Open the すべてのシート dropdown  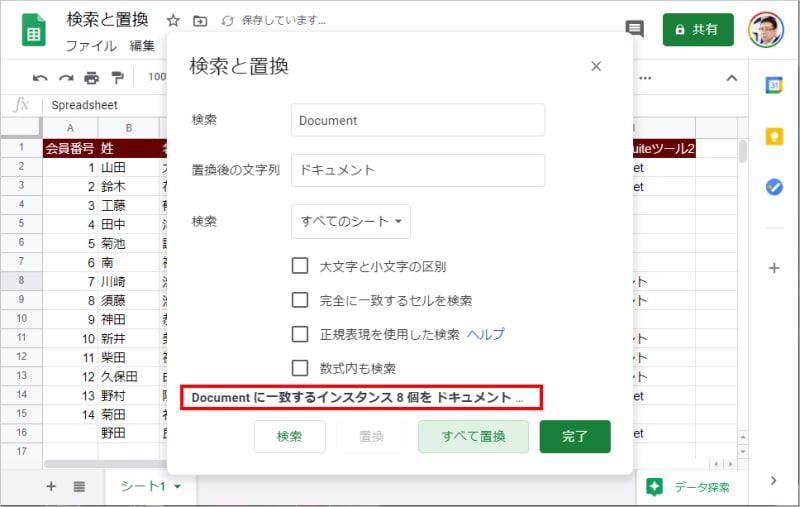tap(351, 221)
